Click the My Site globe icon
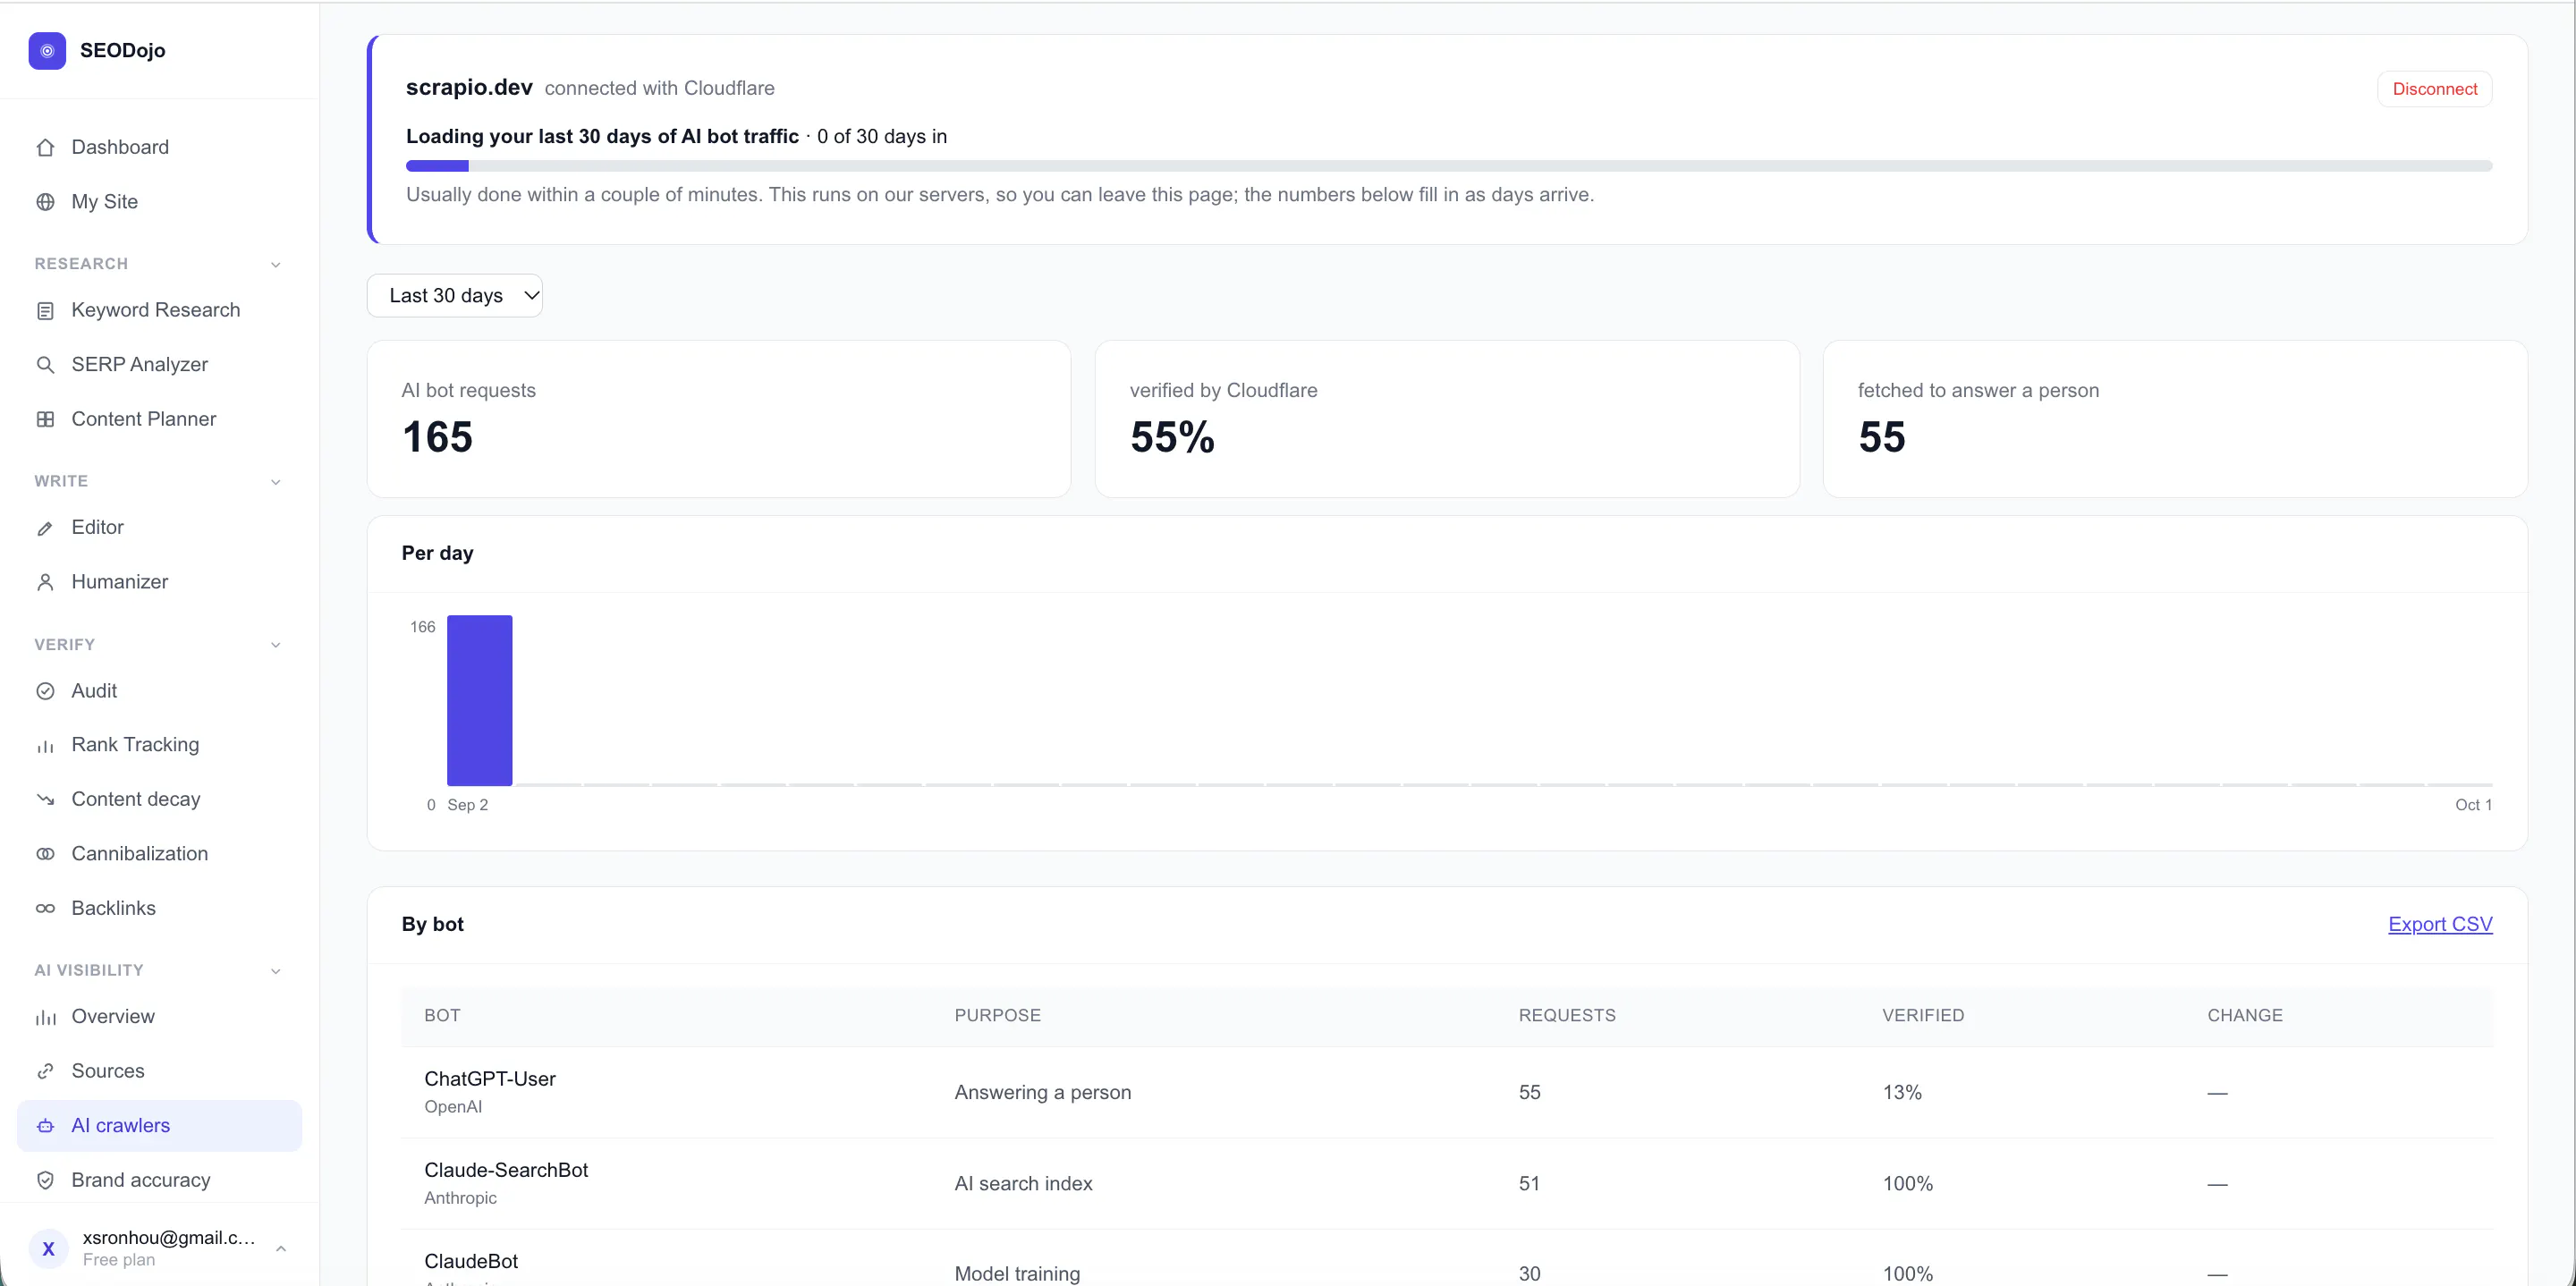Viewport: 2576px width, 1286px height. coord(45,202)
